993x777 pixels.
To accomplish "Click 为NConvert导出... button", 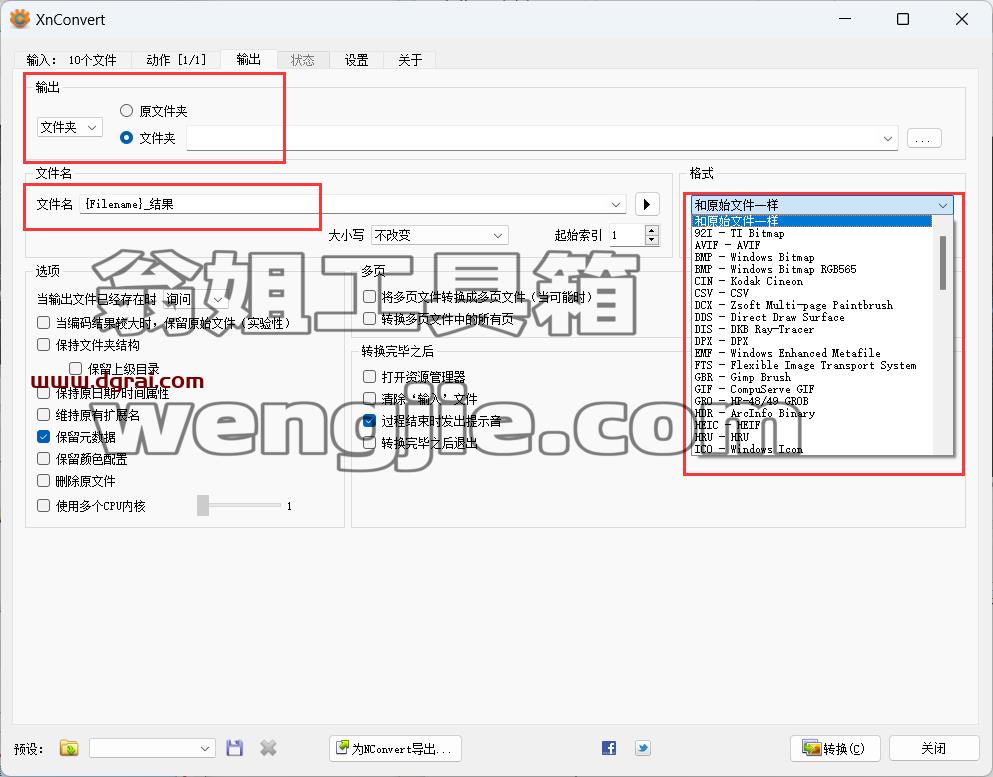I will 395,749.
